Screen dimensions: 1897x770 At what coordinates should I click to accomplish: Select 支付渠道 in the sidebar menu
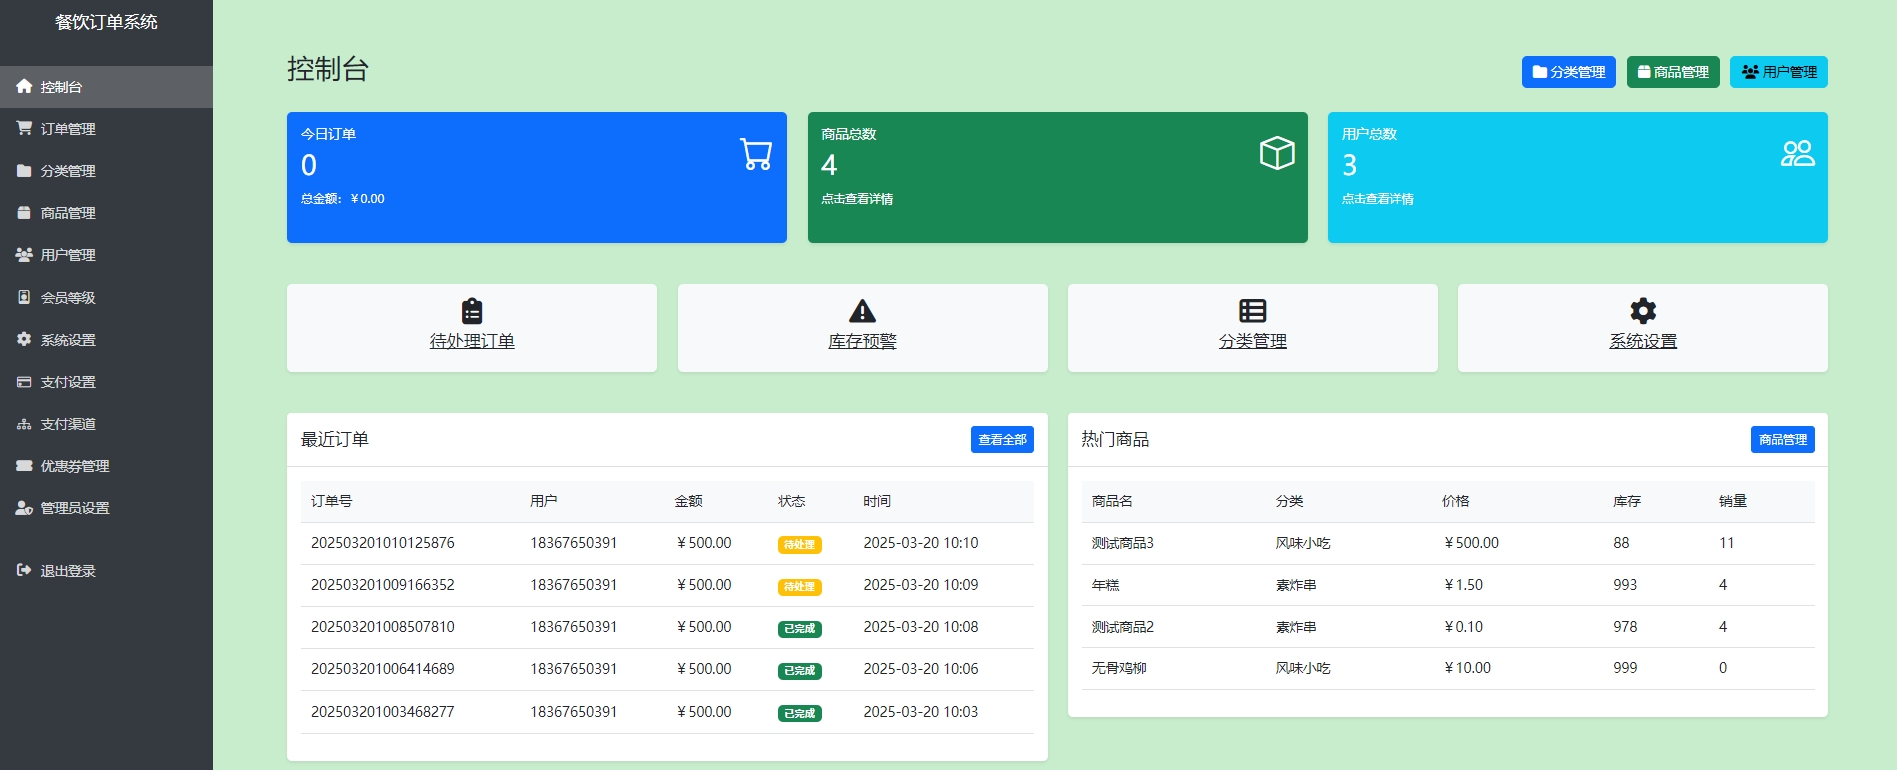(x=67, y=424)
